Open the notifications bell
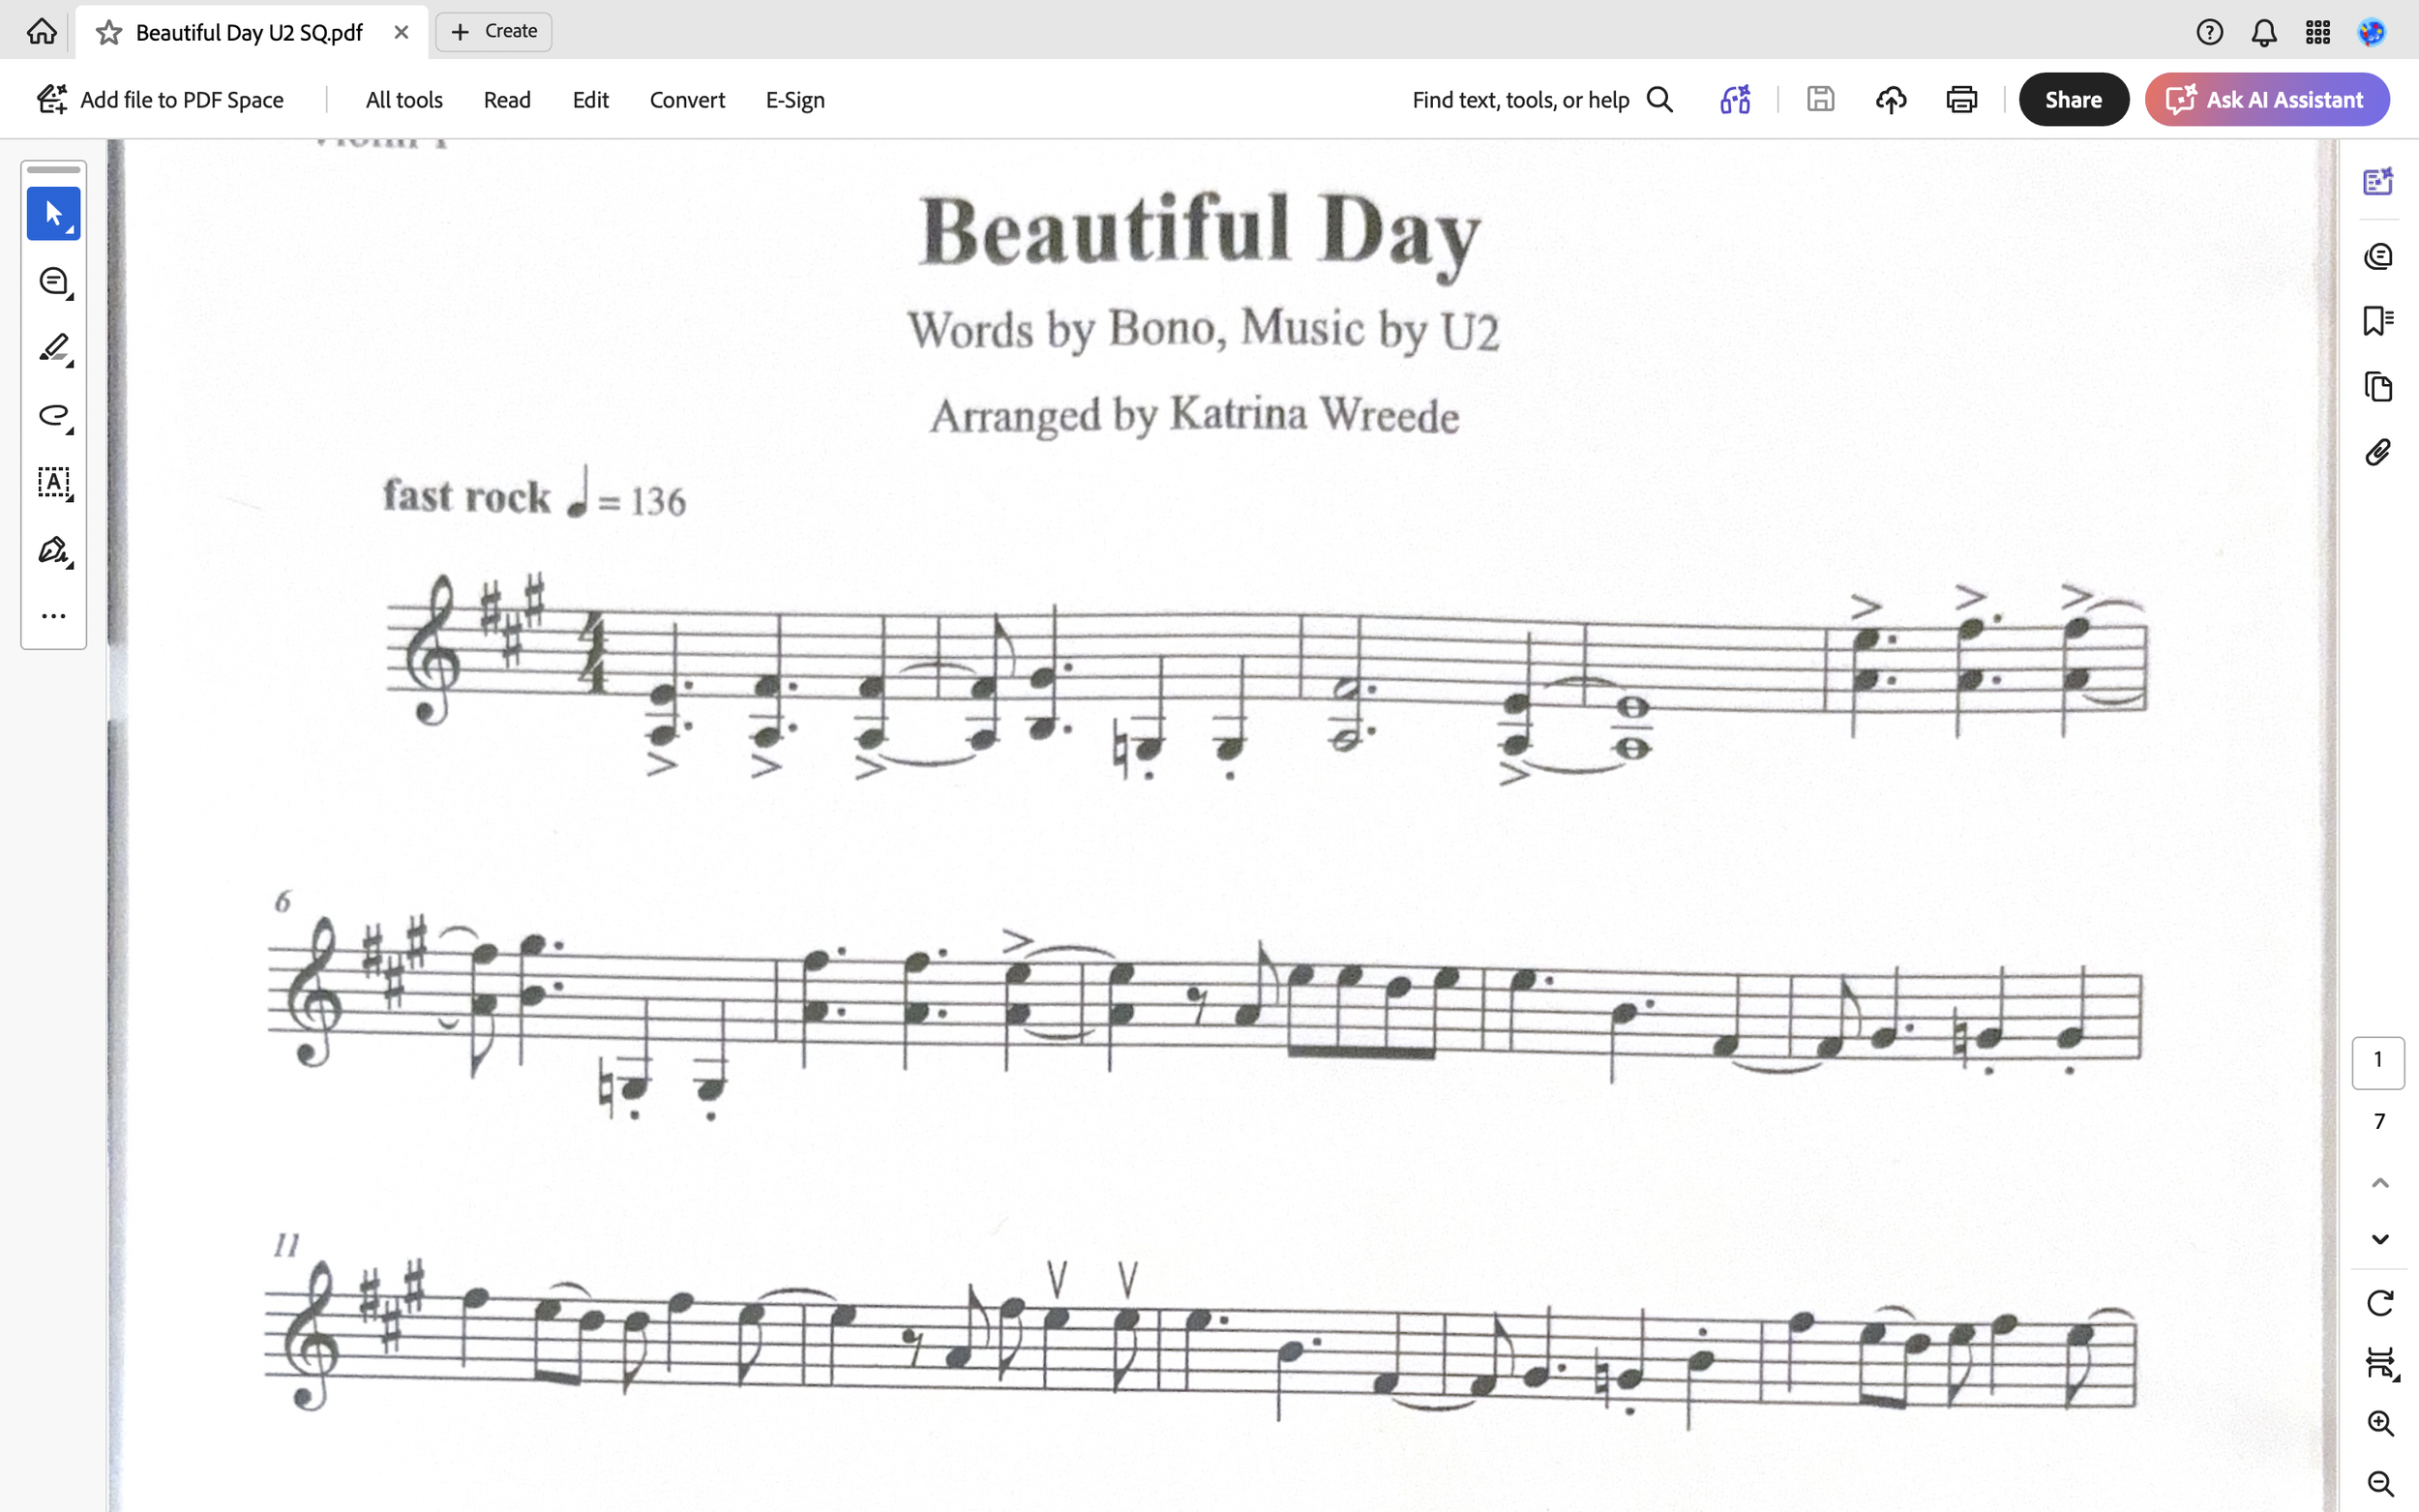2419x1512 pixels. pyautogui.click(x=2264, y=33)
